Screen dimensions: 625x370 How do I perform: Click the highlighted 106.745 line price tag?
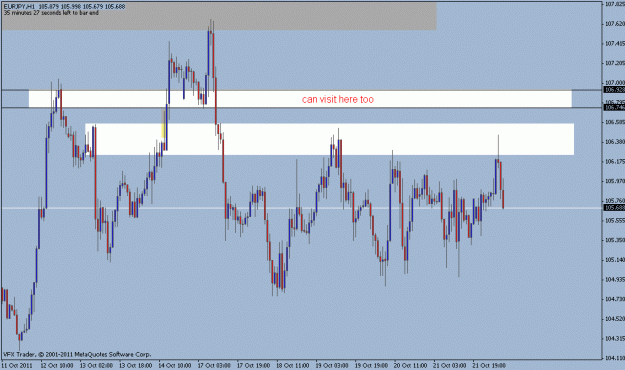[614, 107]
